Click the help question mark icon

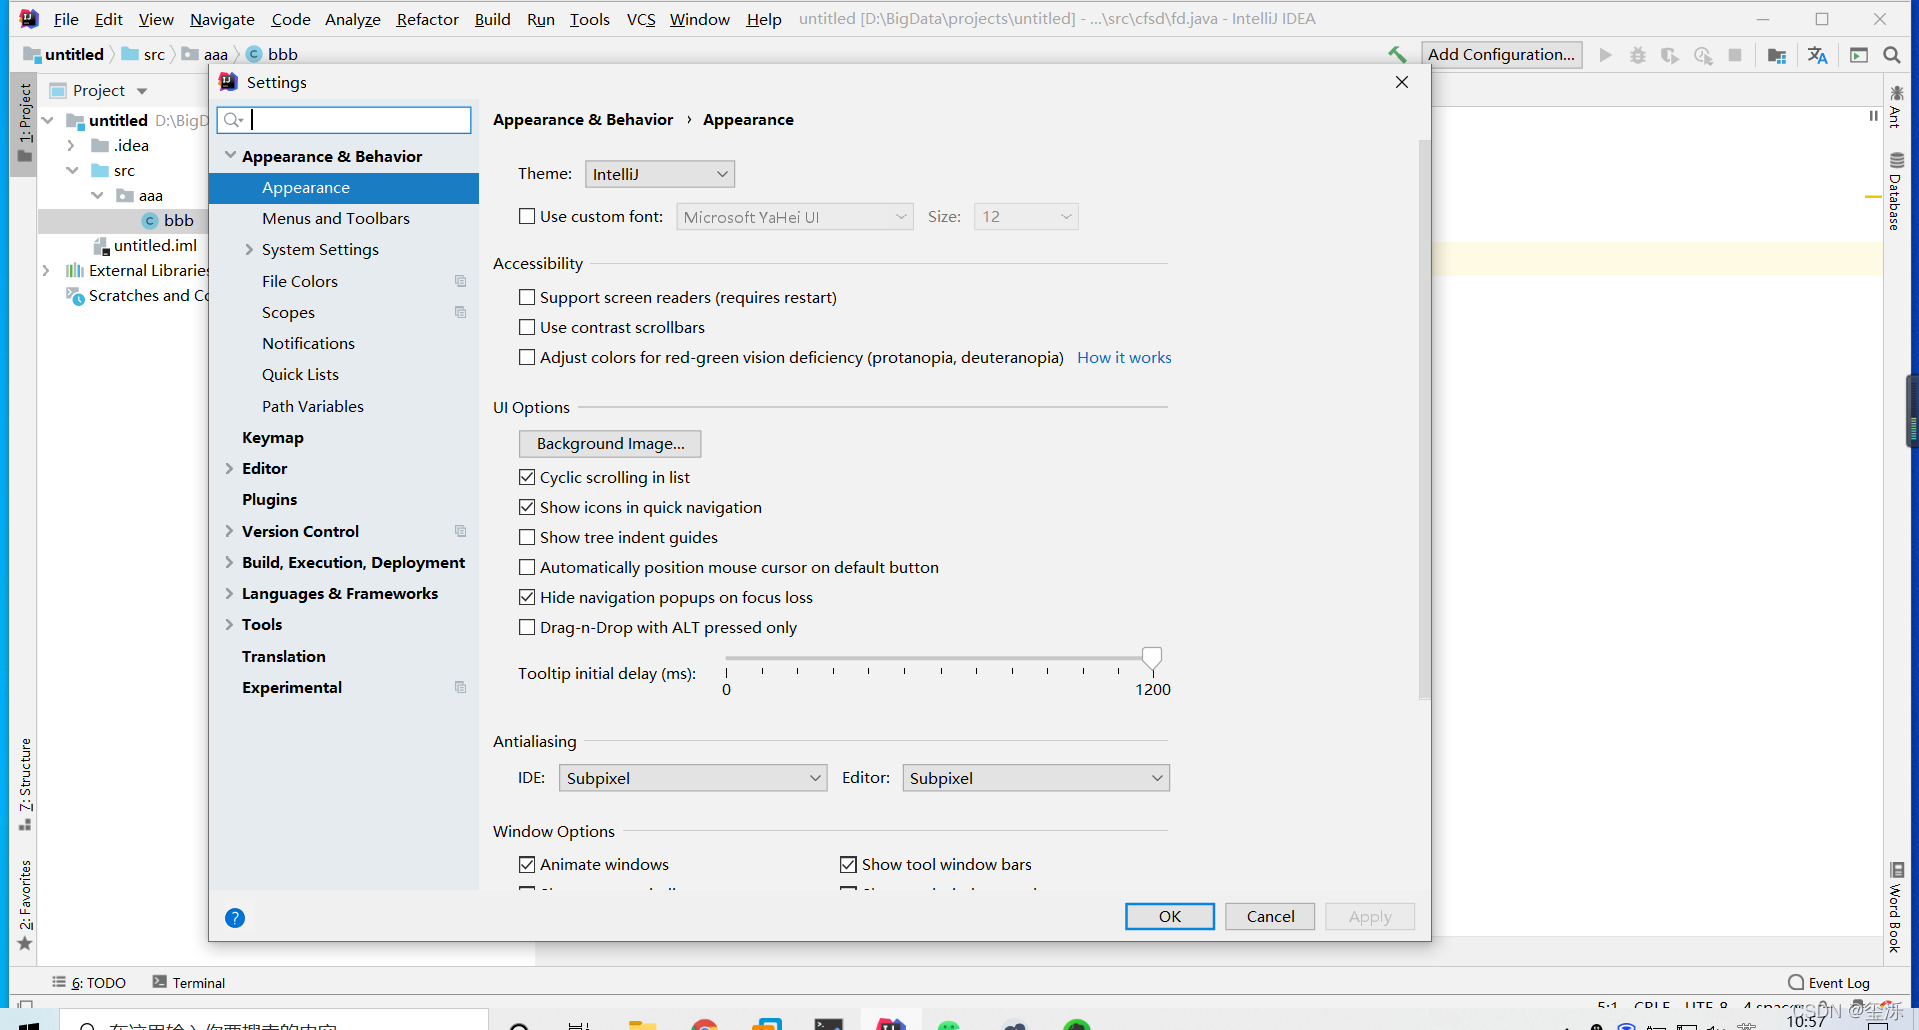[x=235, y=918]
